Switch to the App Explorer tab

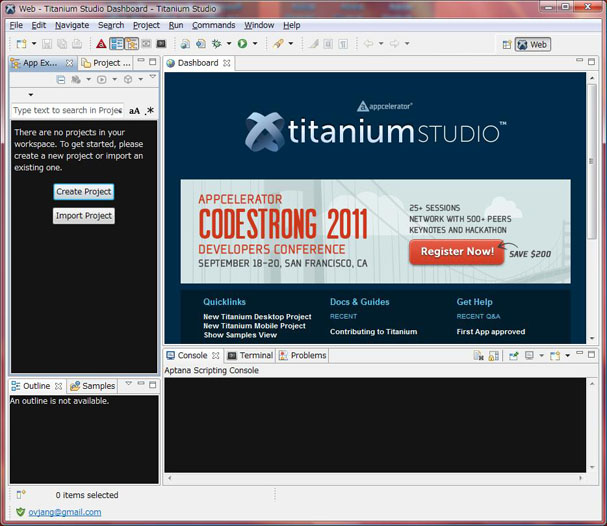click(x=42, y=63)
